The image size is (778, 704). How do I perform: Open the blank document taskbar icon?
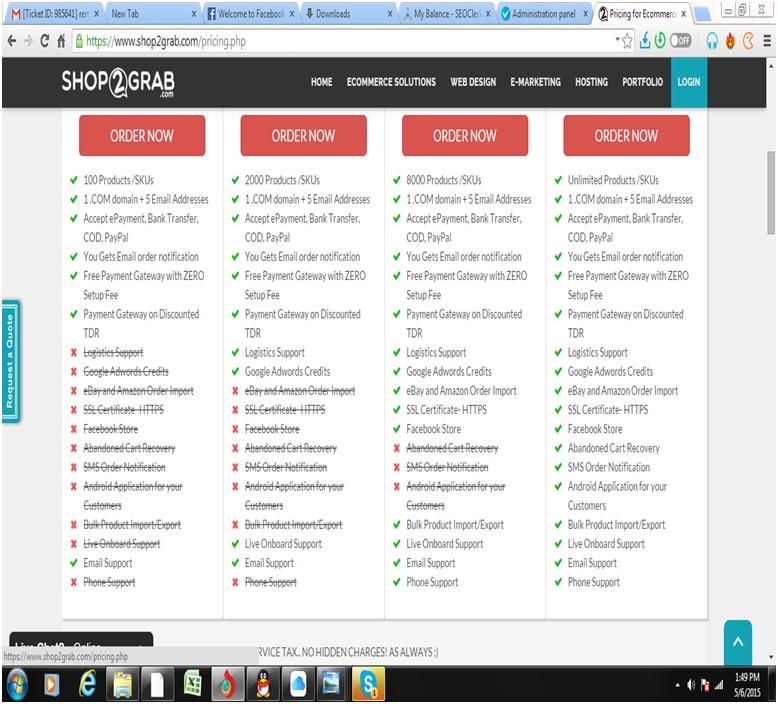tap(157, 685)
